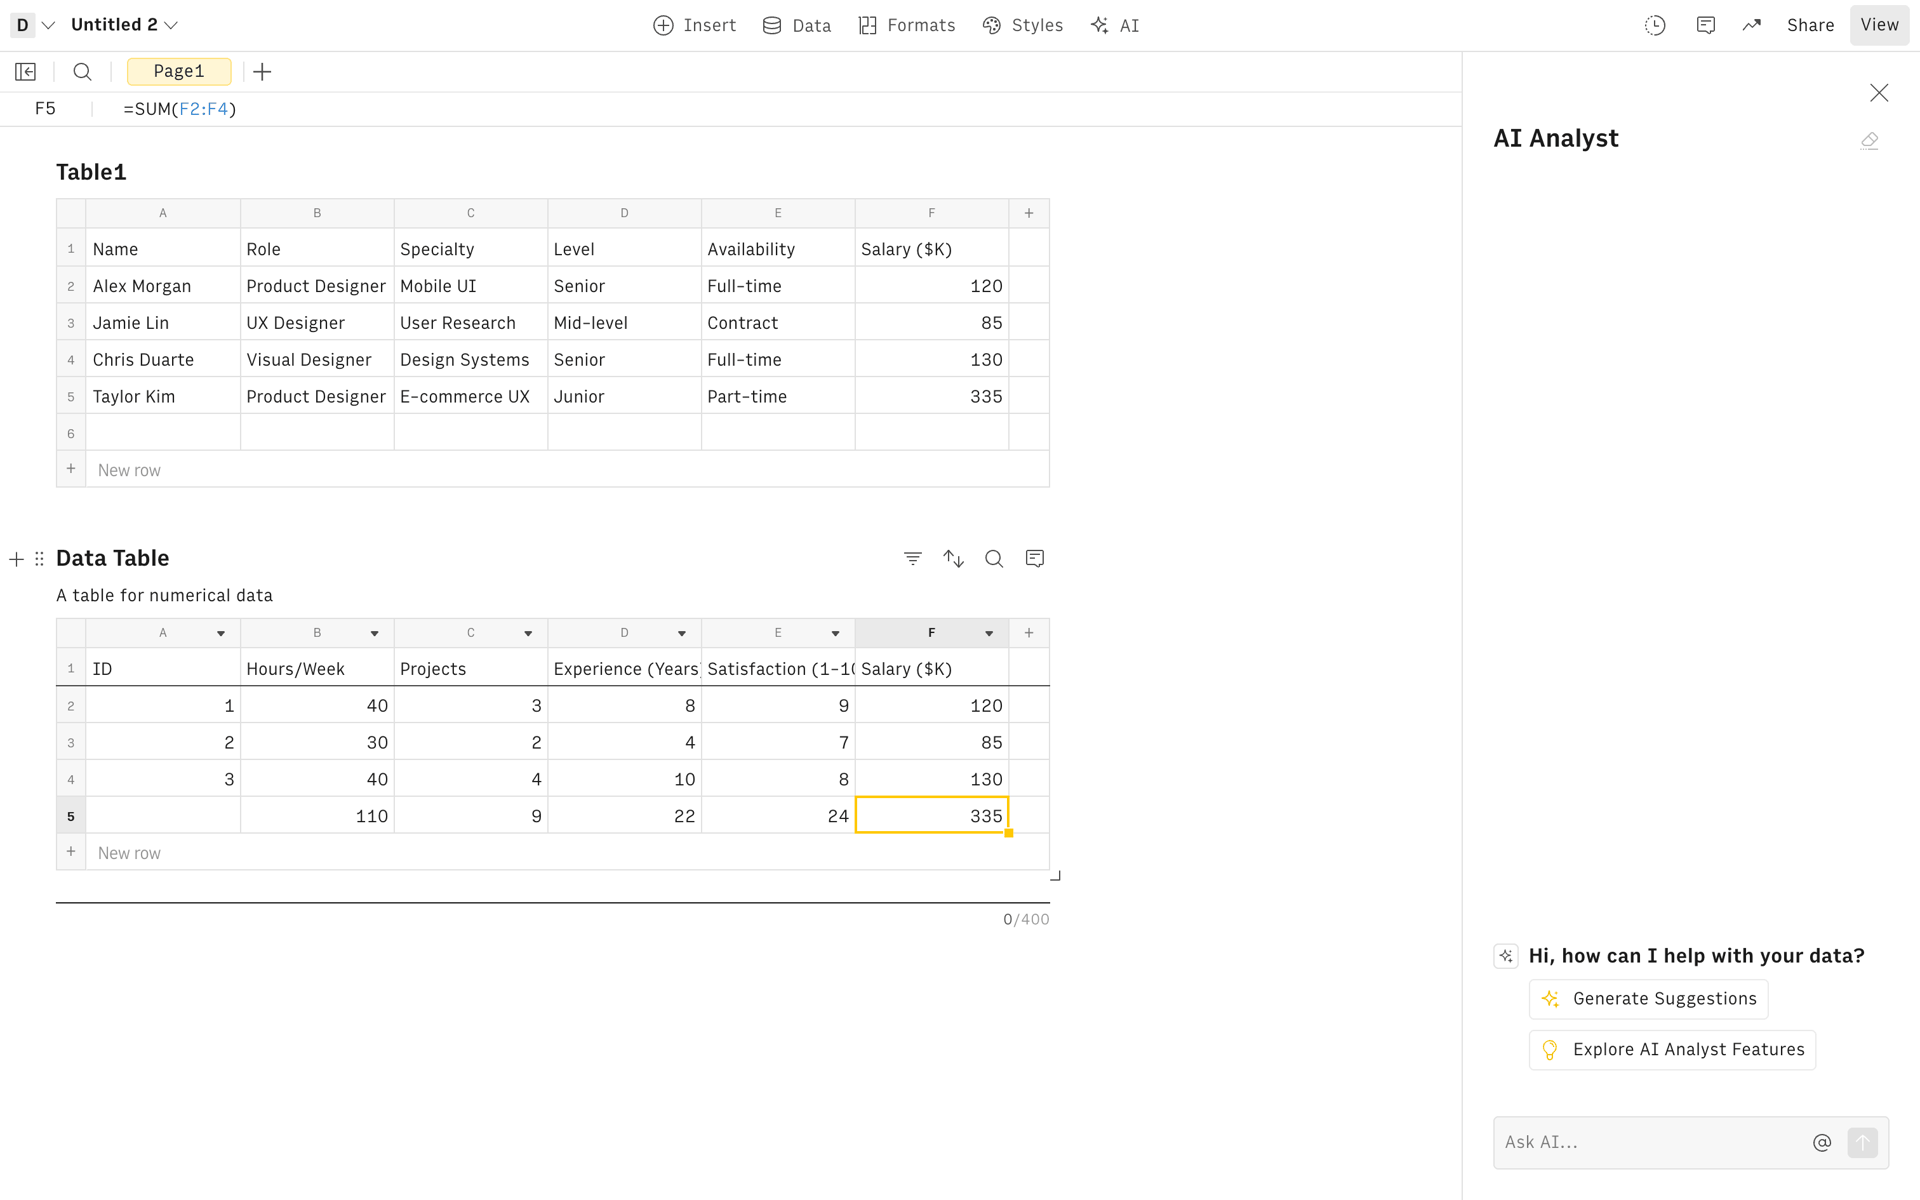The height and width of the screenshot is (1200, 1920).
Task: Open the Formats menu
Action: [907, 26]
